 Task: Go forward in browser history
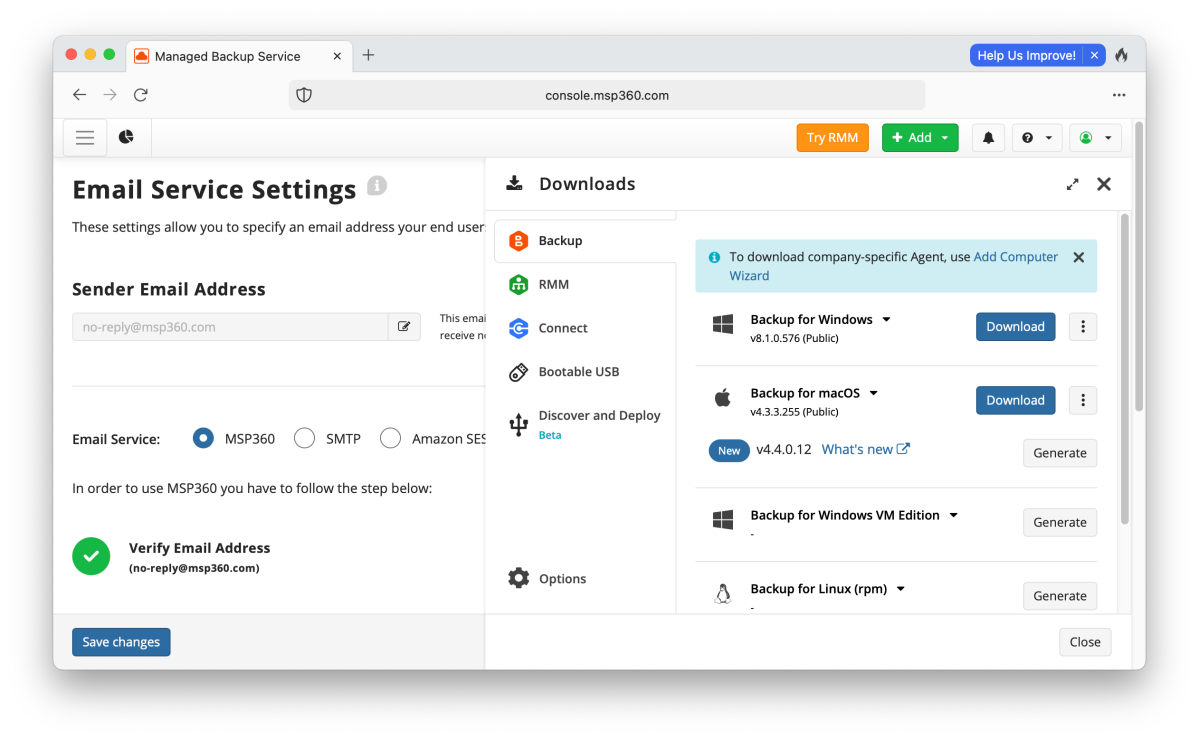pyautogui.click(x=110, y=95)
